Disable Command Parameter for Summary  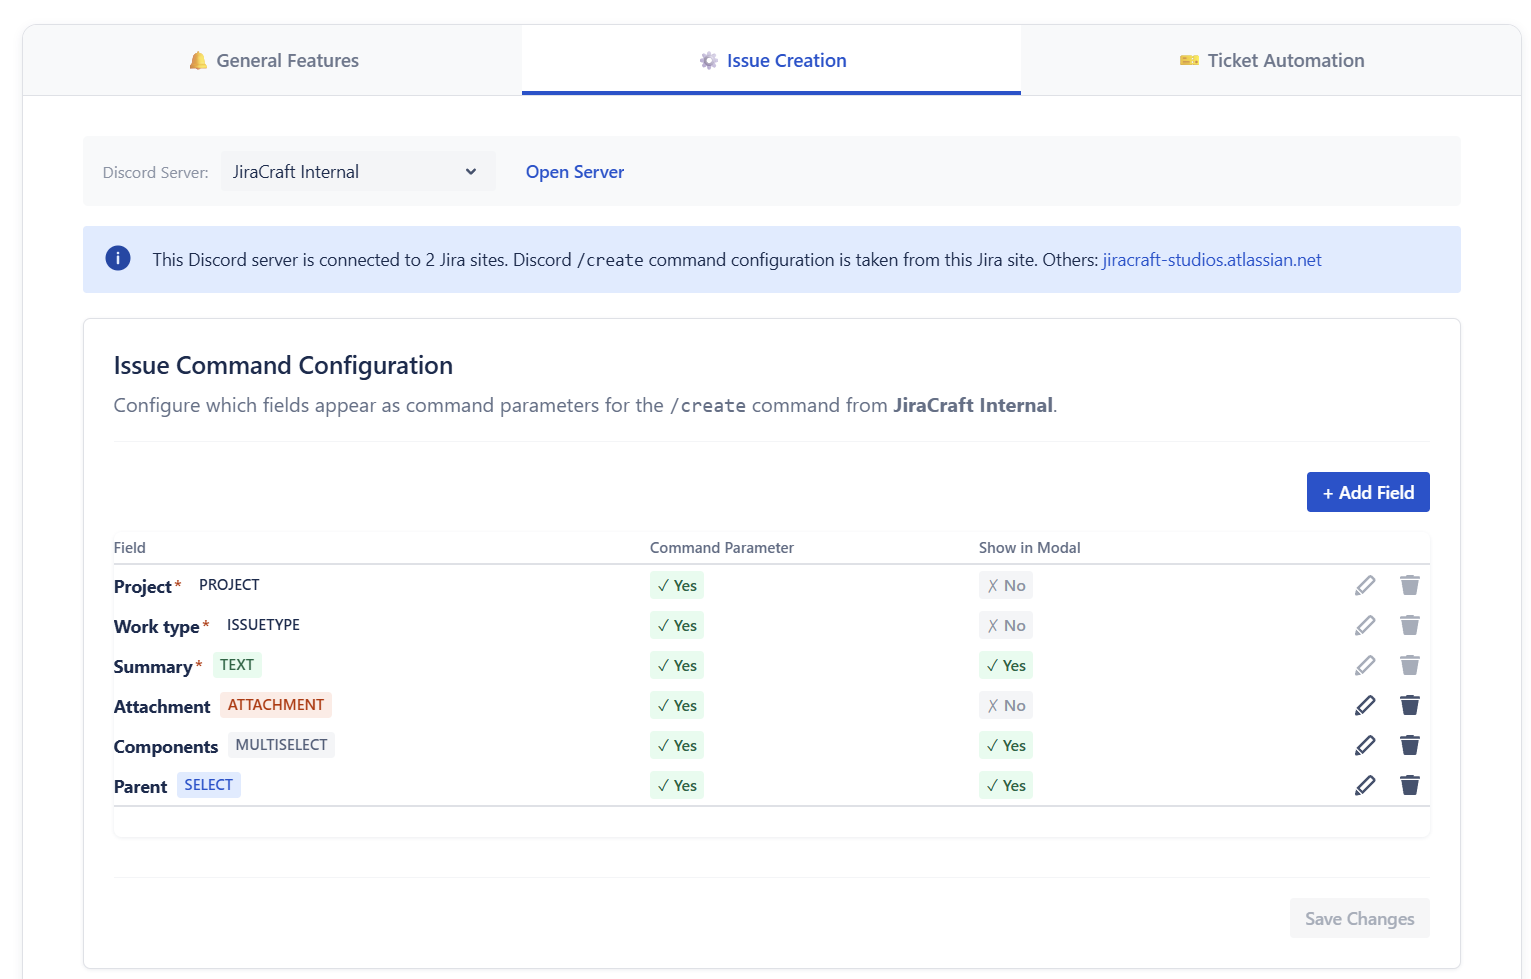[676, 665]
